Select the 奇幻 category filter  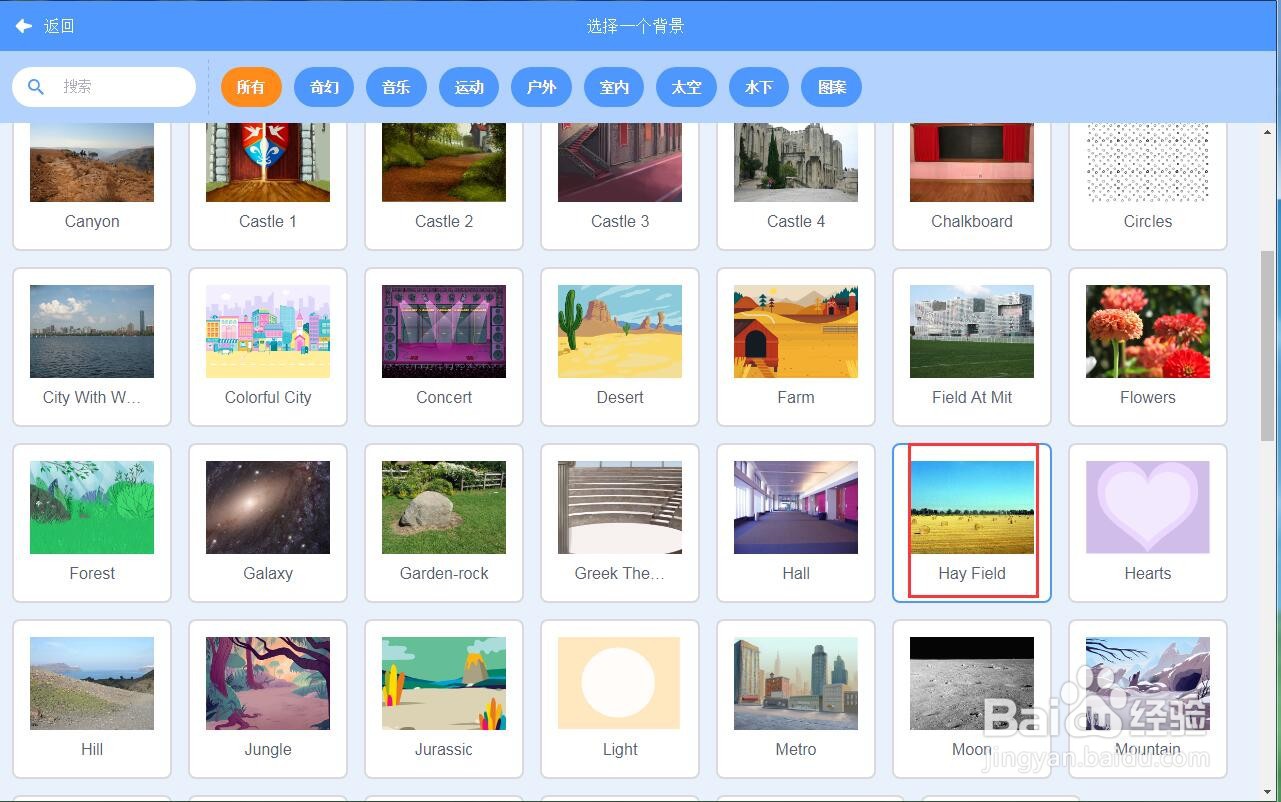[x=324, y=87]
